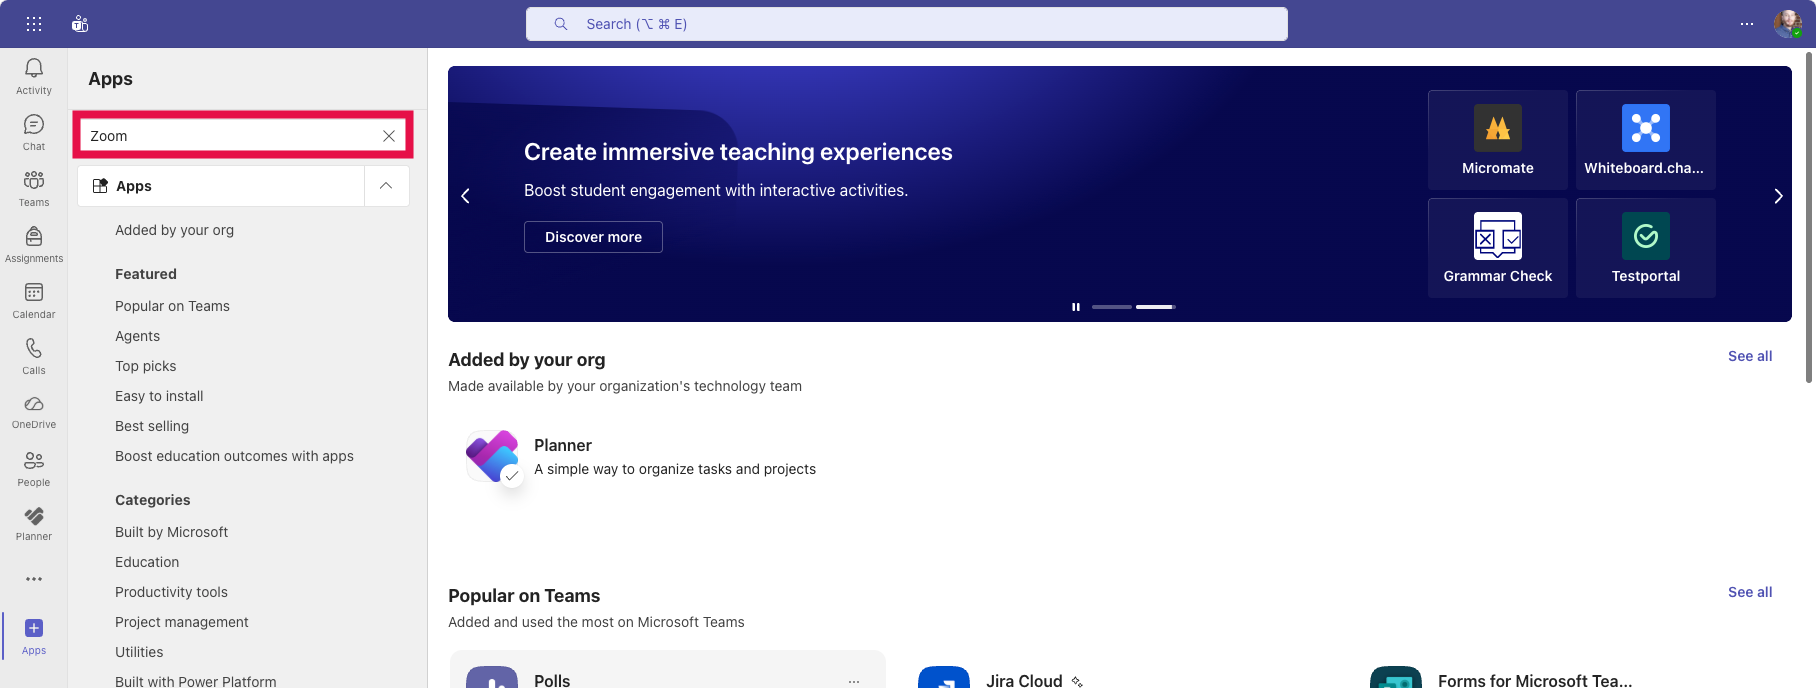Click the top Search bar
This screenshot has height=688, width=1816.
(907, 24)
